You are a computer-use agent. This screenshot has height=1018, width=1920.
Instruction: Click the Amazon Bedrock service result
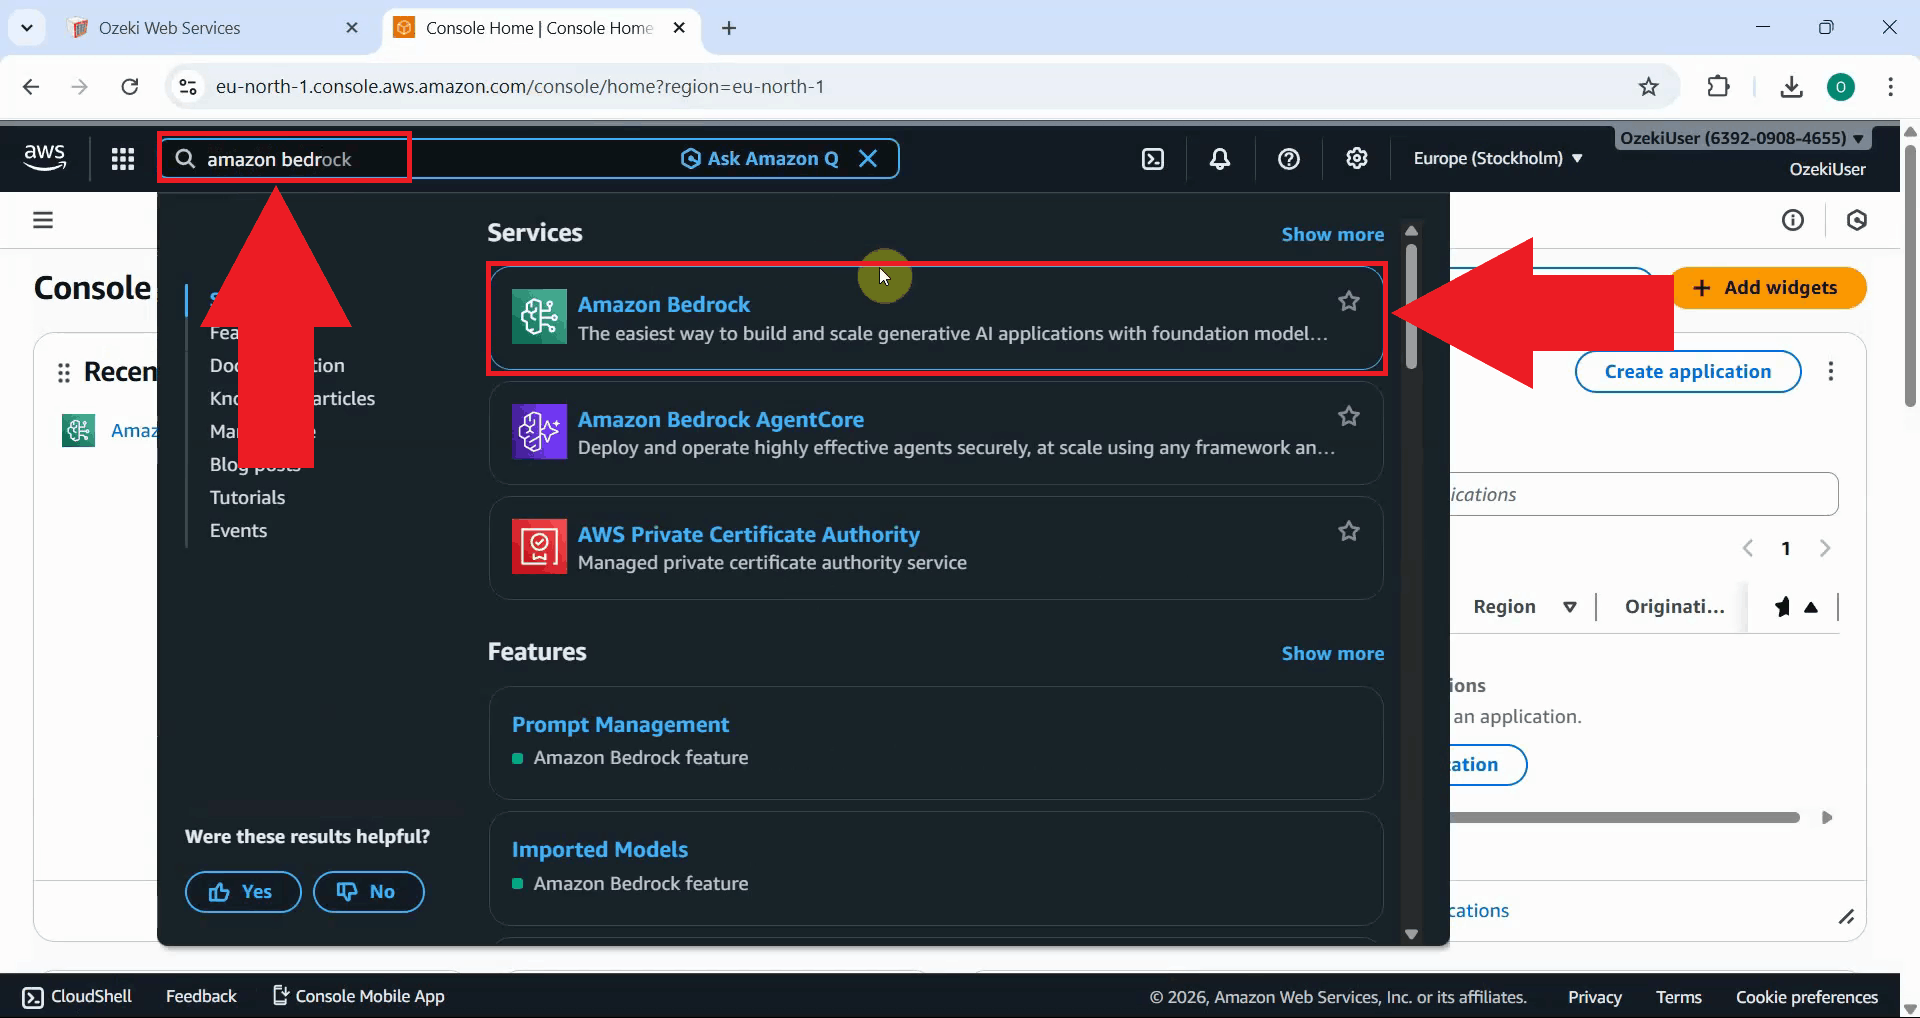[663, 304]
